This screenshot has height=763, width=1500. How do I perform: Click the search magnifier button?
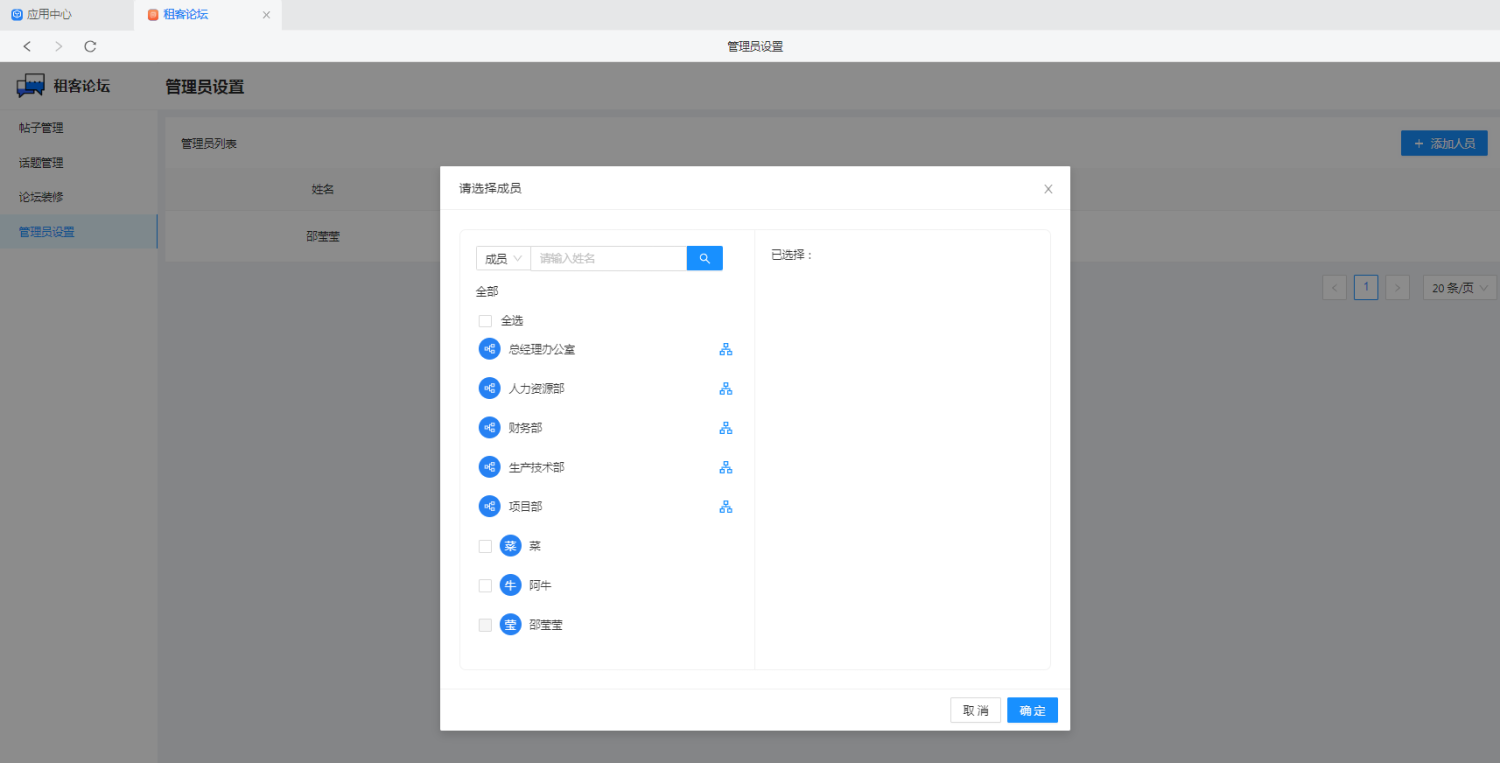(704, 258)
